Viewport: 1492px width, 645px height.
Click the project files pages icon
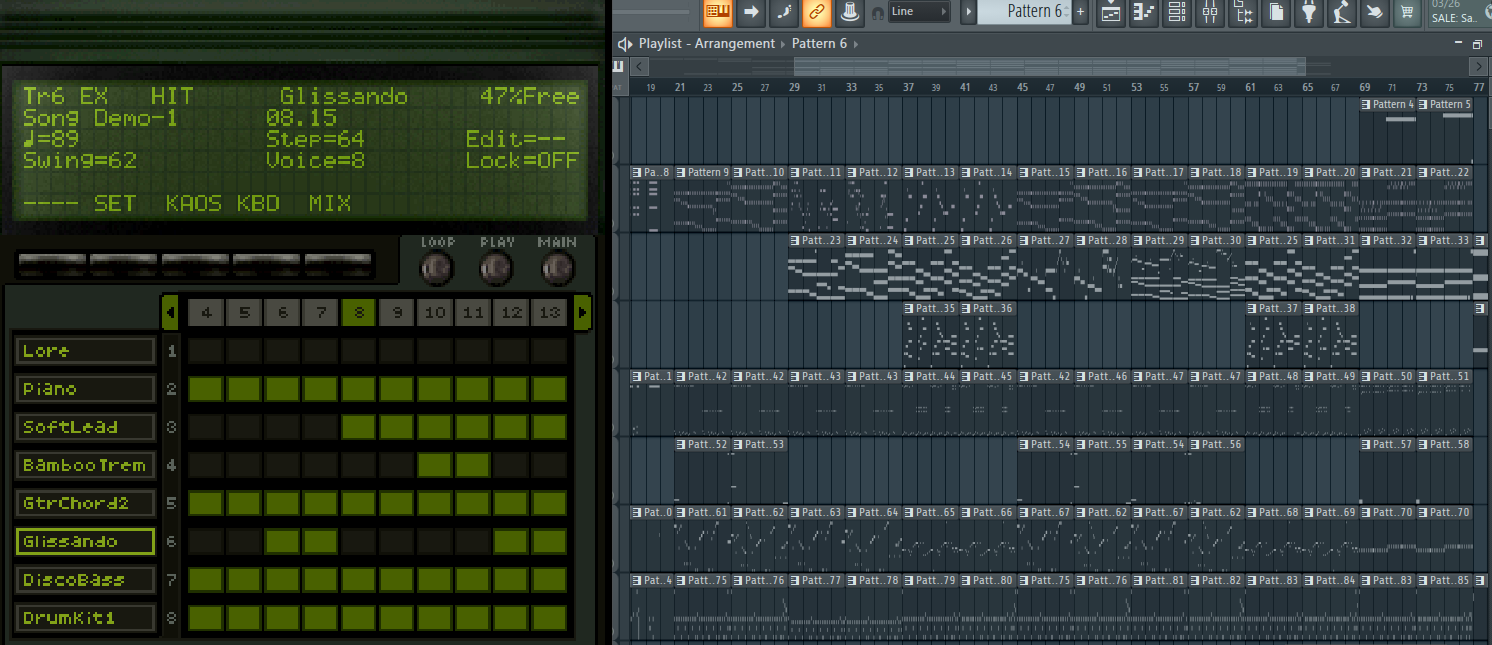1276,12
